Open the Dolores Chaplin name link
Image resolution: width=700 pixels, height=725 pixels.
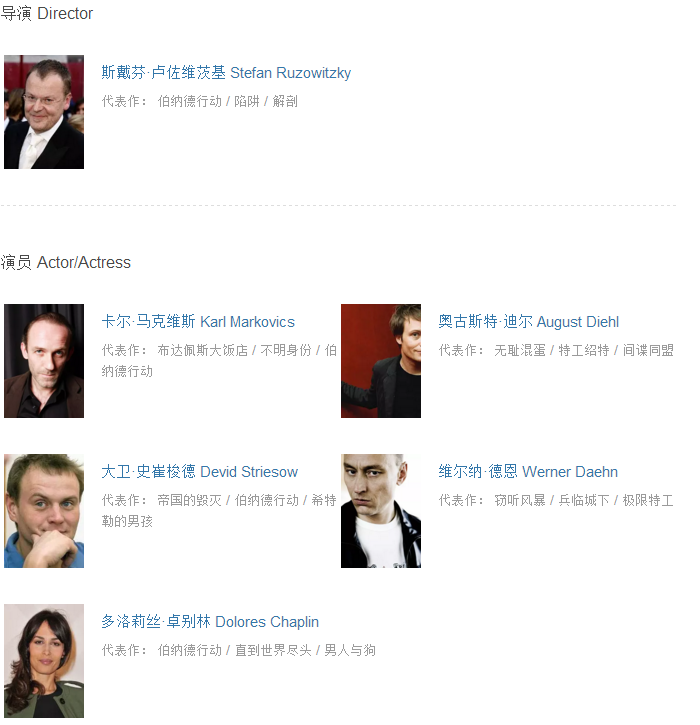[x=210, y=621]
